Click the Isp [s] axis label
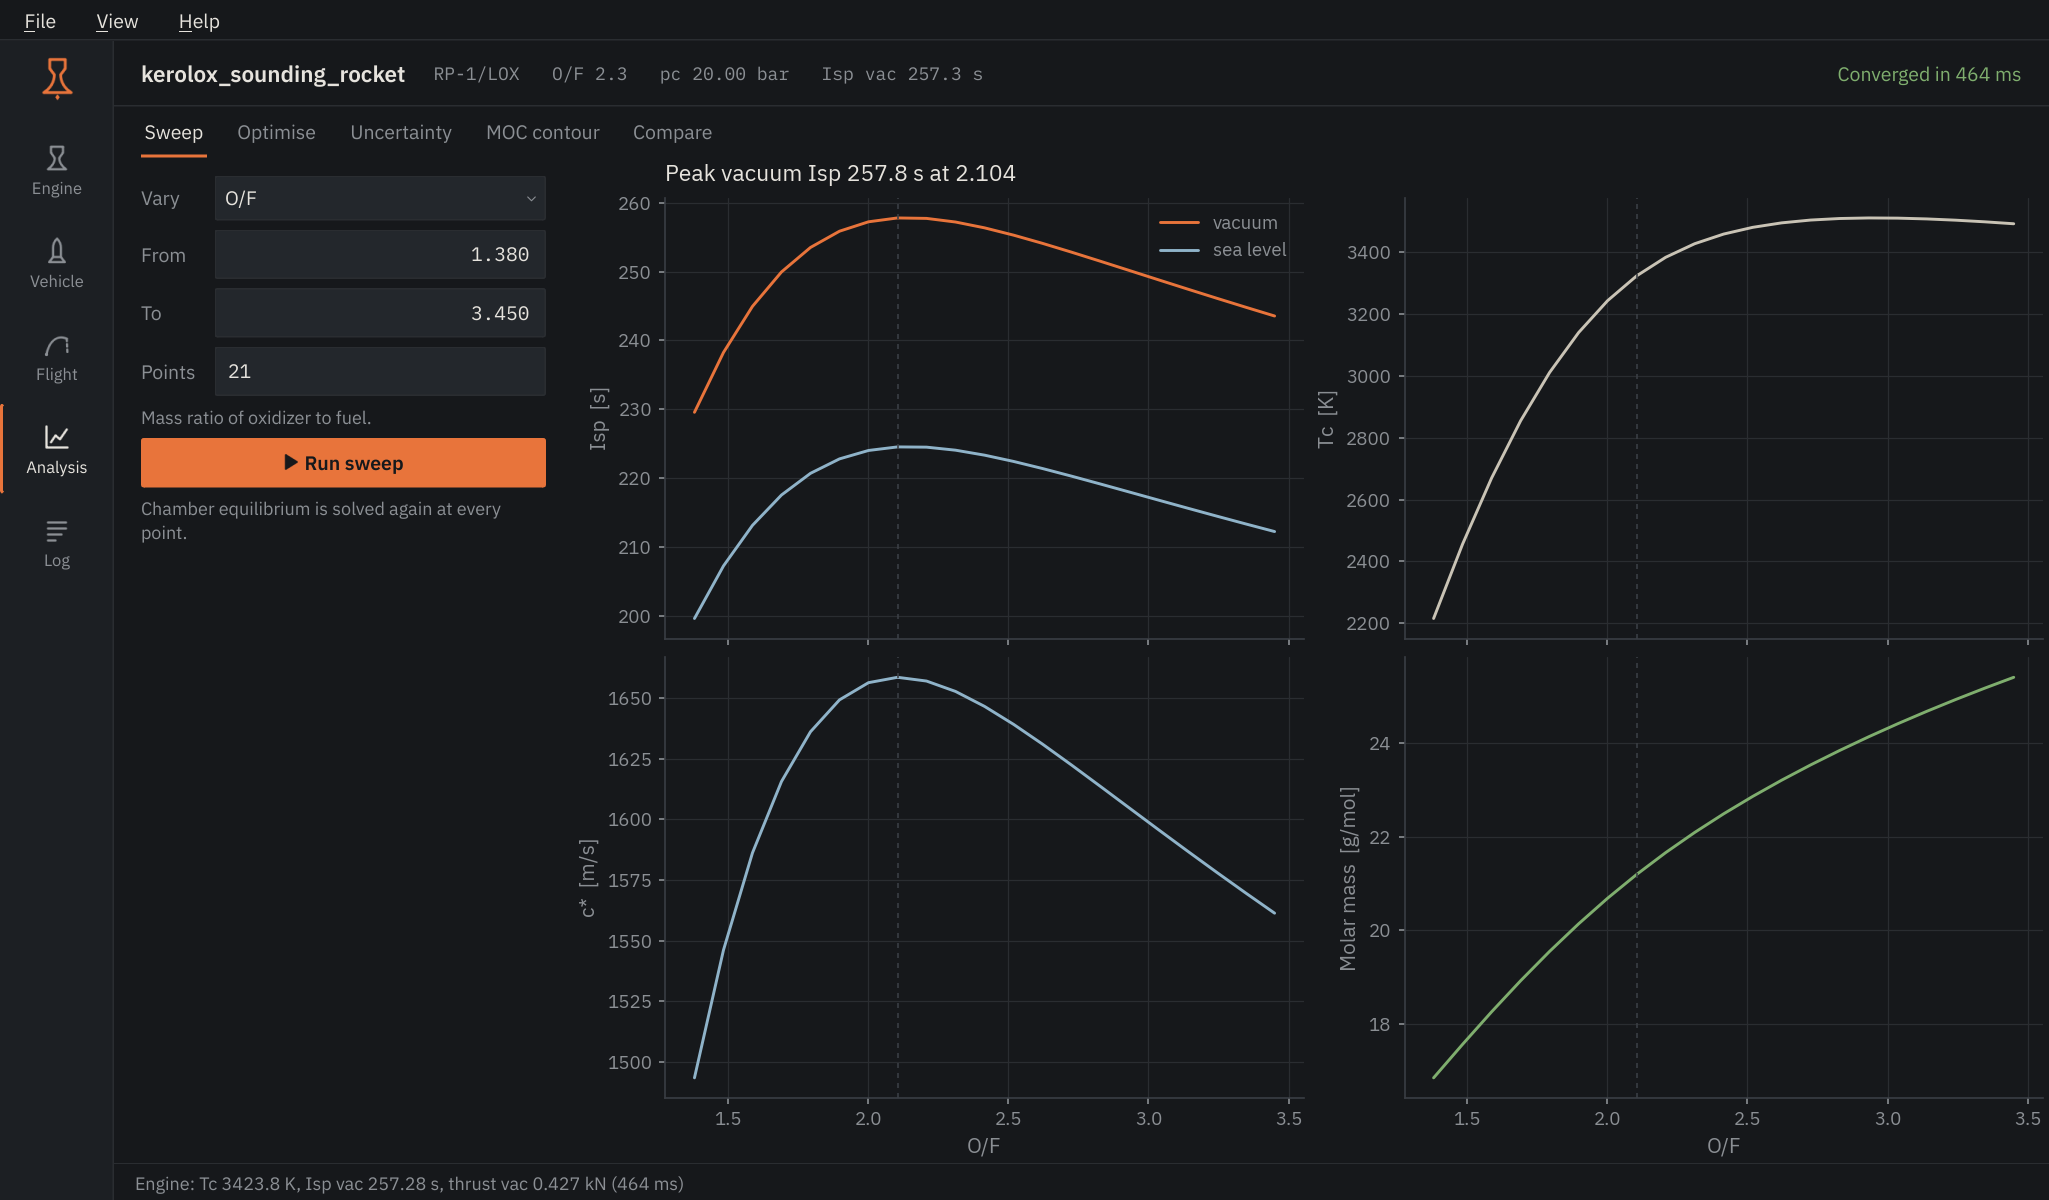 [598, 418]
